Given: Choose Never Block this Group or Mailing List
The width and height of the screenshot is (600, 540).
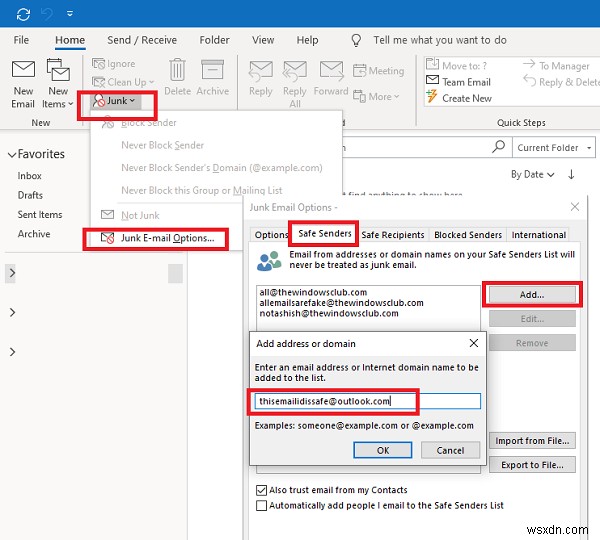Looking at the screenshot, I should 202,190.
